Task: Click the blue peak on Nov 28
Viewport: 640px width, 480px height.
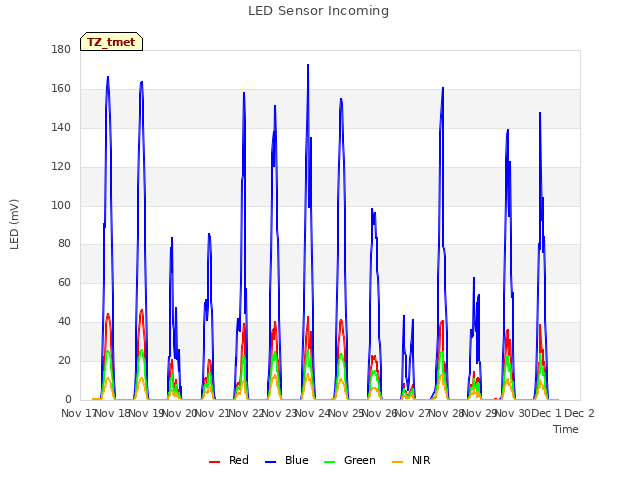Action: click(x=442, y=87)
